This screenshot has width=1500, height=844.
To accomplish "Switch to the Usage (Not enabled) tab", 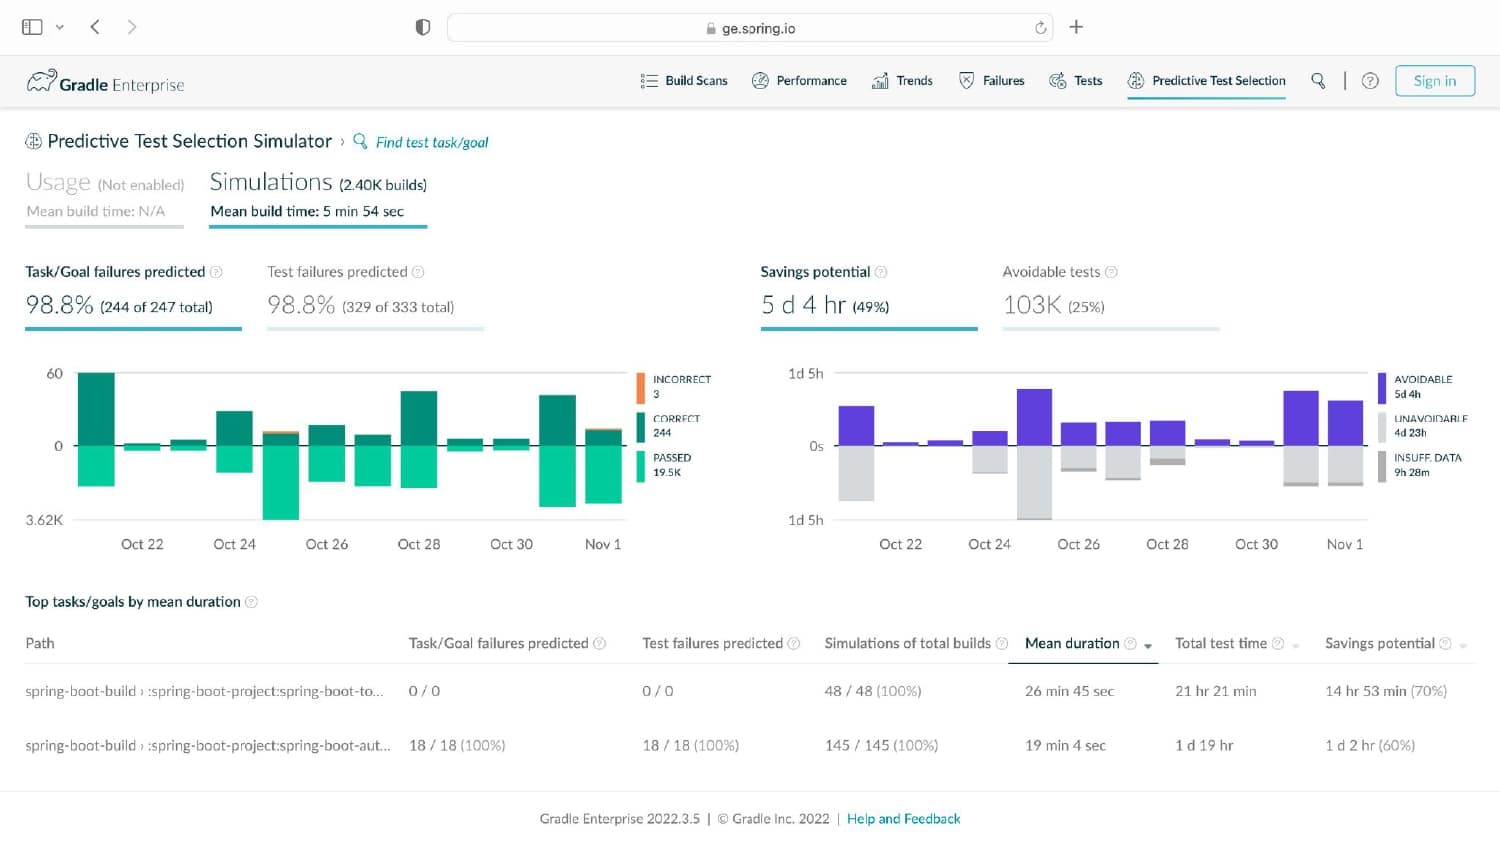I will pyautogui.click(x=105, y=196).
